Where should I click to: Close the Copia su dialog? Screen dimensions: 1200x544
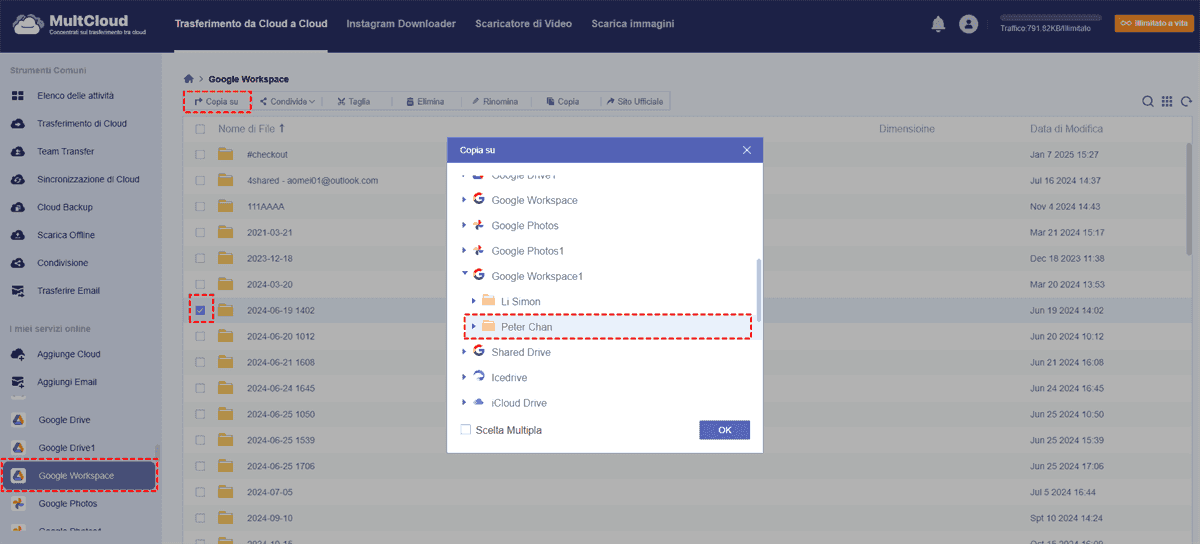tap(746, 150)
